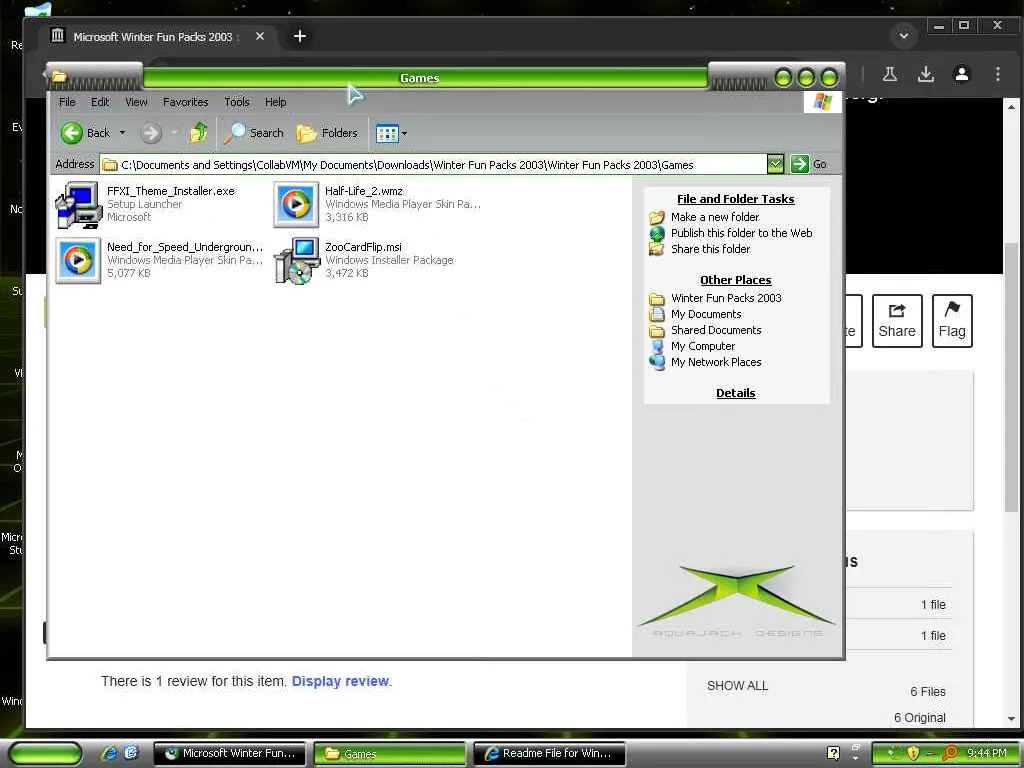This screenshot has width=1024, height=768.
Task: Click the Flag button on the web page
Action: (x=952, y=321)
